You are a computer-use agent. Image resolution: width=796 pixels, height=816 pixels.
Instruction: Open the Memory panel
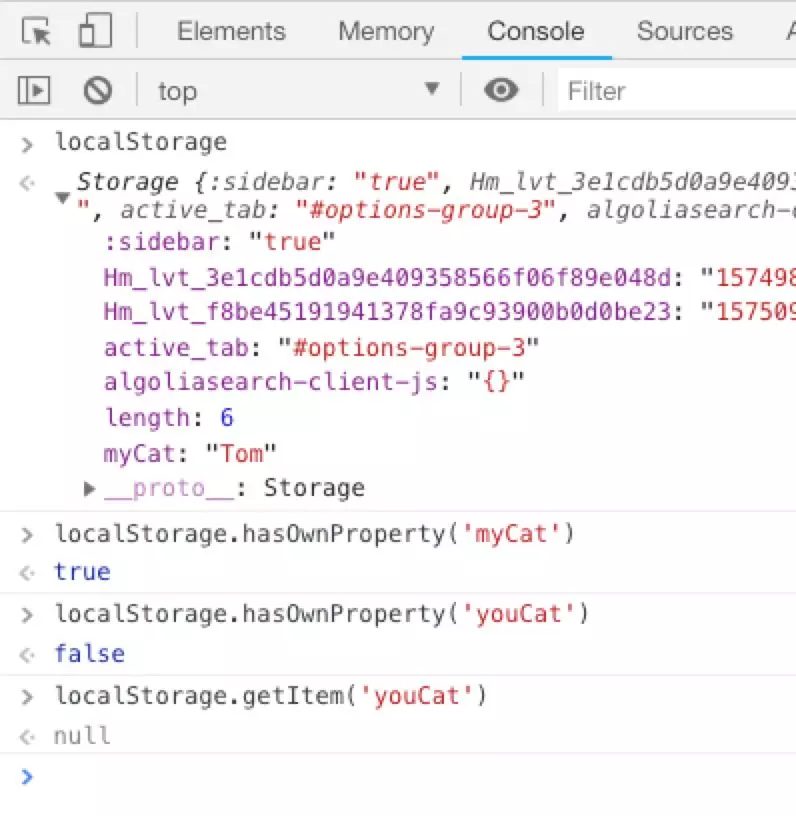click(x=386, y=31)
